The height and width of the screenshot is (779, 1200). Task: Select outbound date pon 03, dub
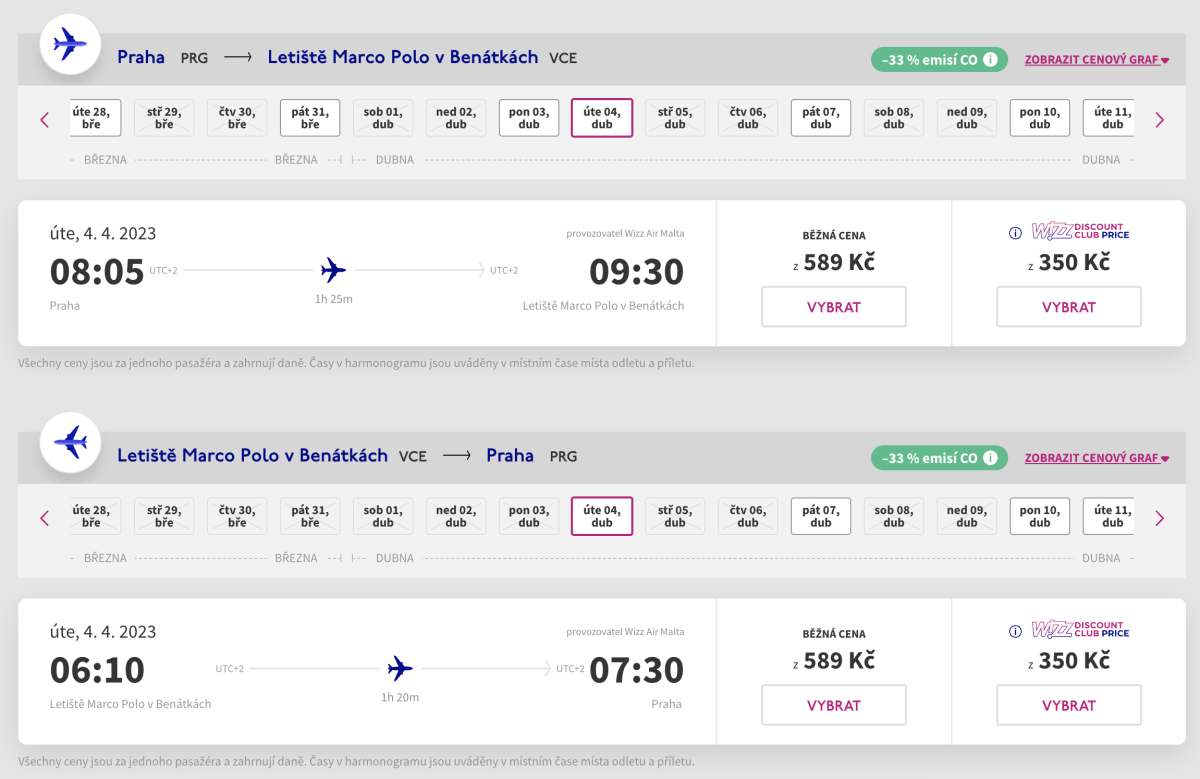point(529,118)
